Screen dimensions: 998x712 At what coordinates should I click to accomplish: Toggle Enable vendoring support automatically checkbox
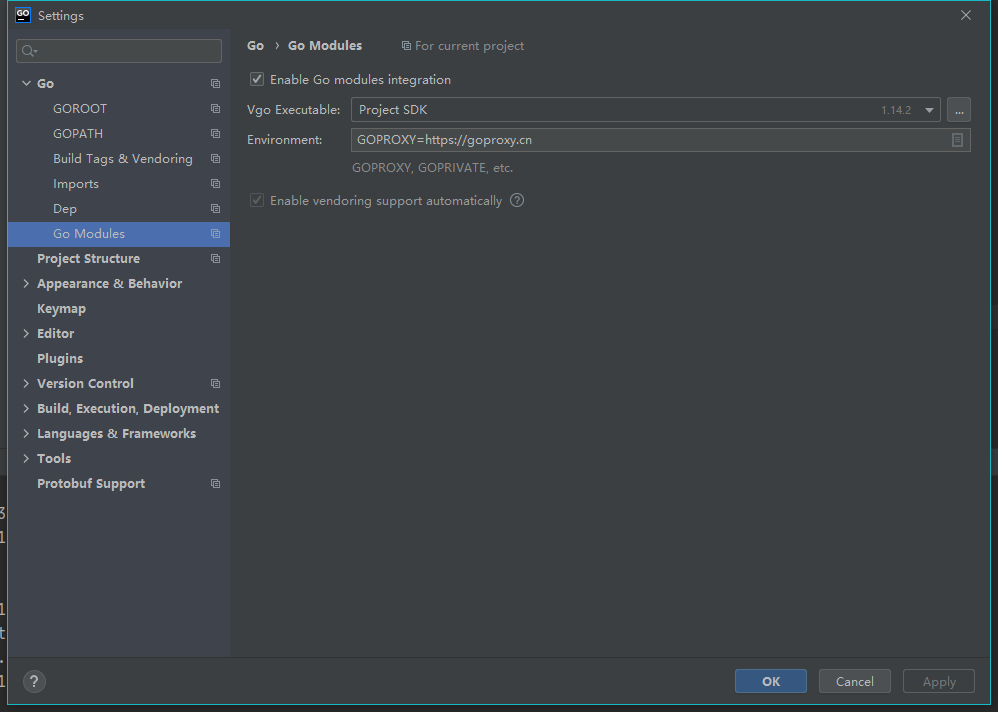pos(257,200)
